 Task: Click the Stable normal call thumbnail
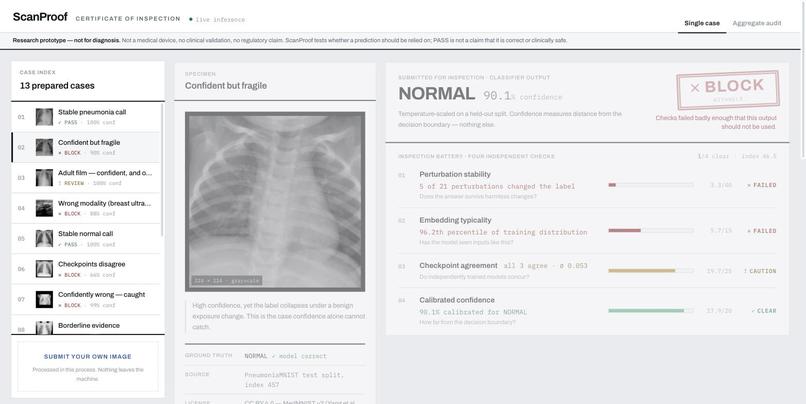click(44, 238)
